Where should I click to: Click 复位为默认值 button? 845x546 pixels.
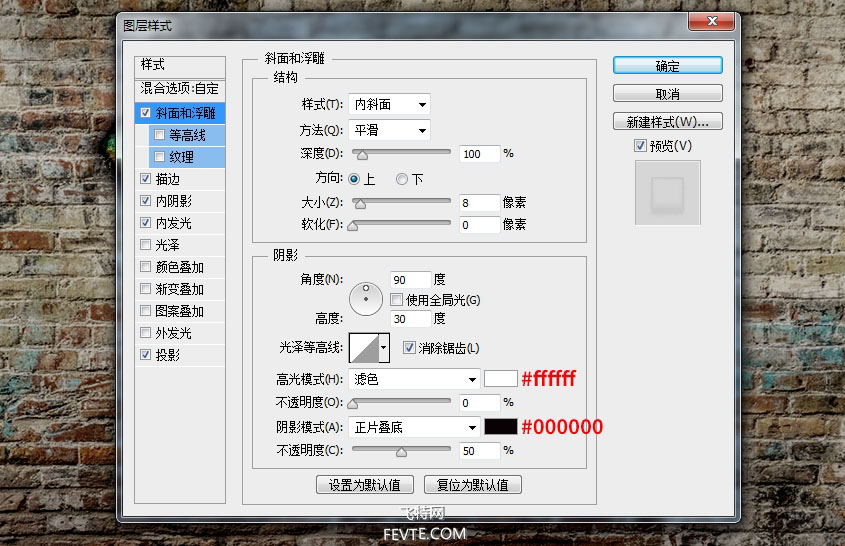473,485
